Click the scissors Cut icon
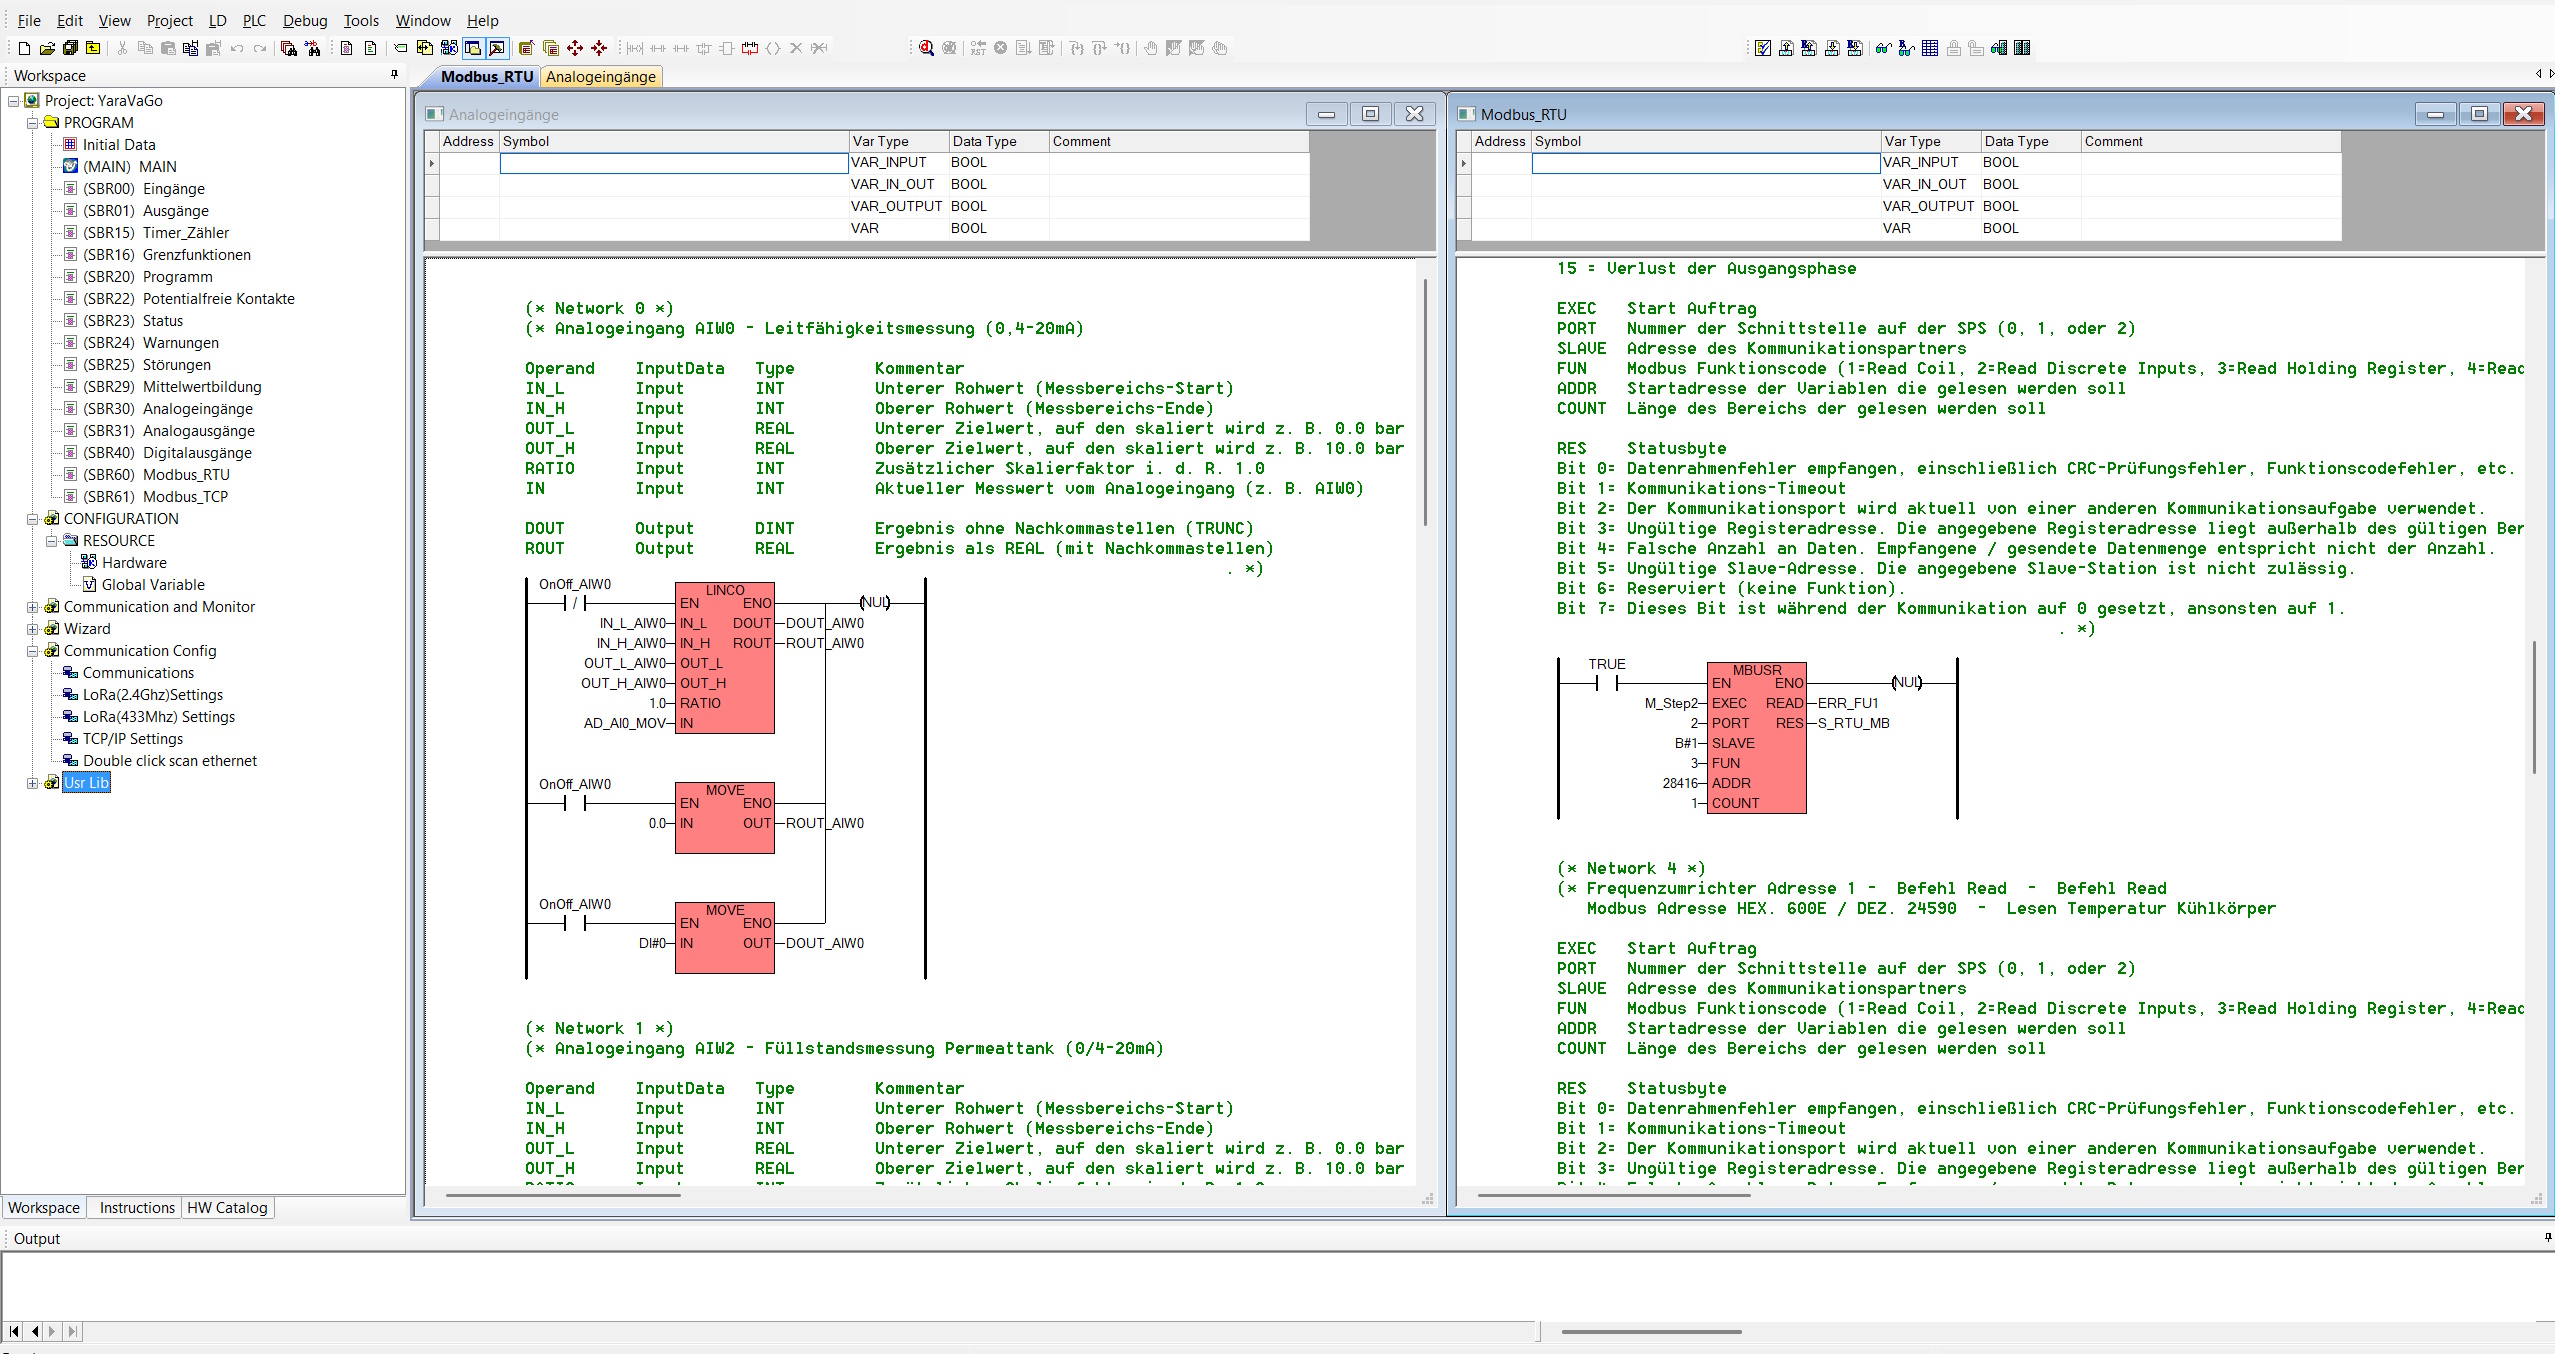The width and height of the screenshot is (2555, 1354). click(122, 48)
